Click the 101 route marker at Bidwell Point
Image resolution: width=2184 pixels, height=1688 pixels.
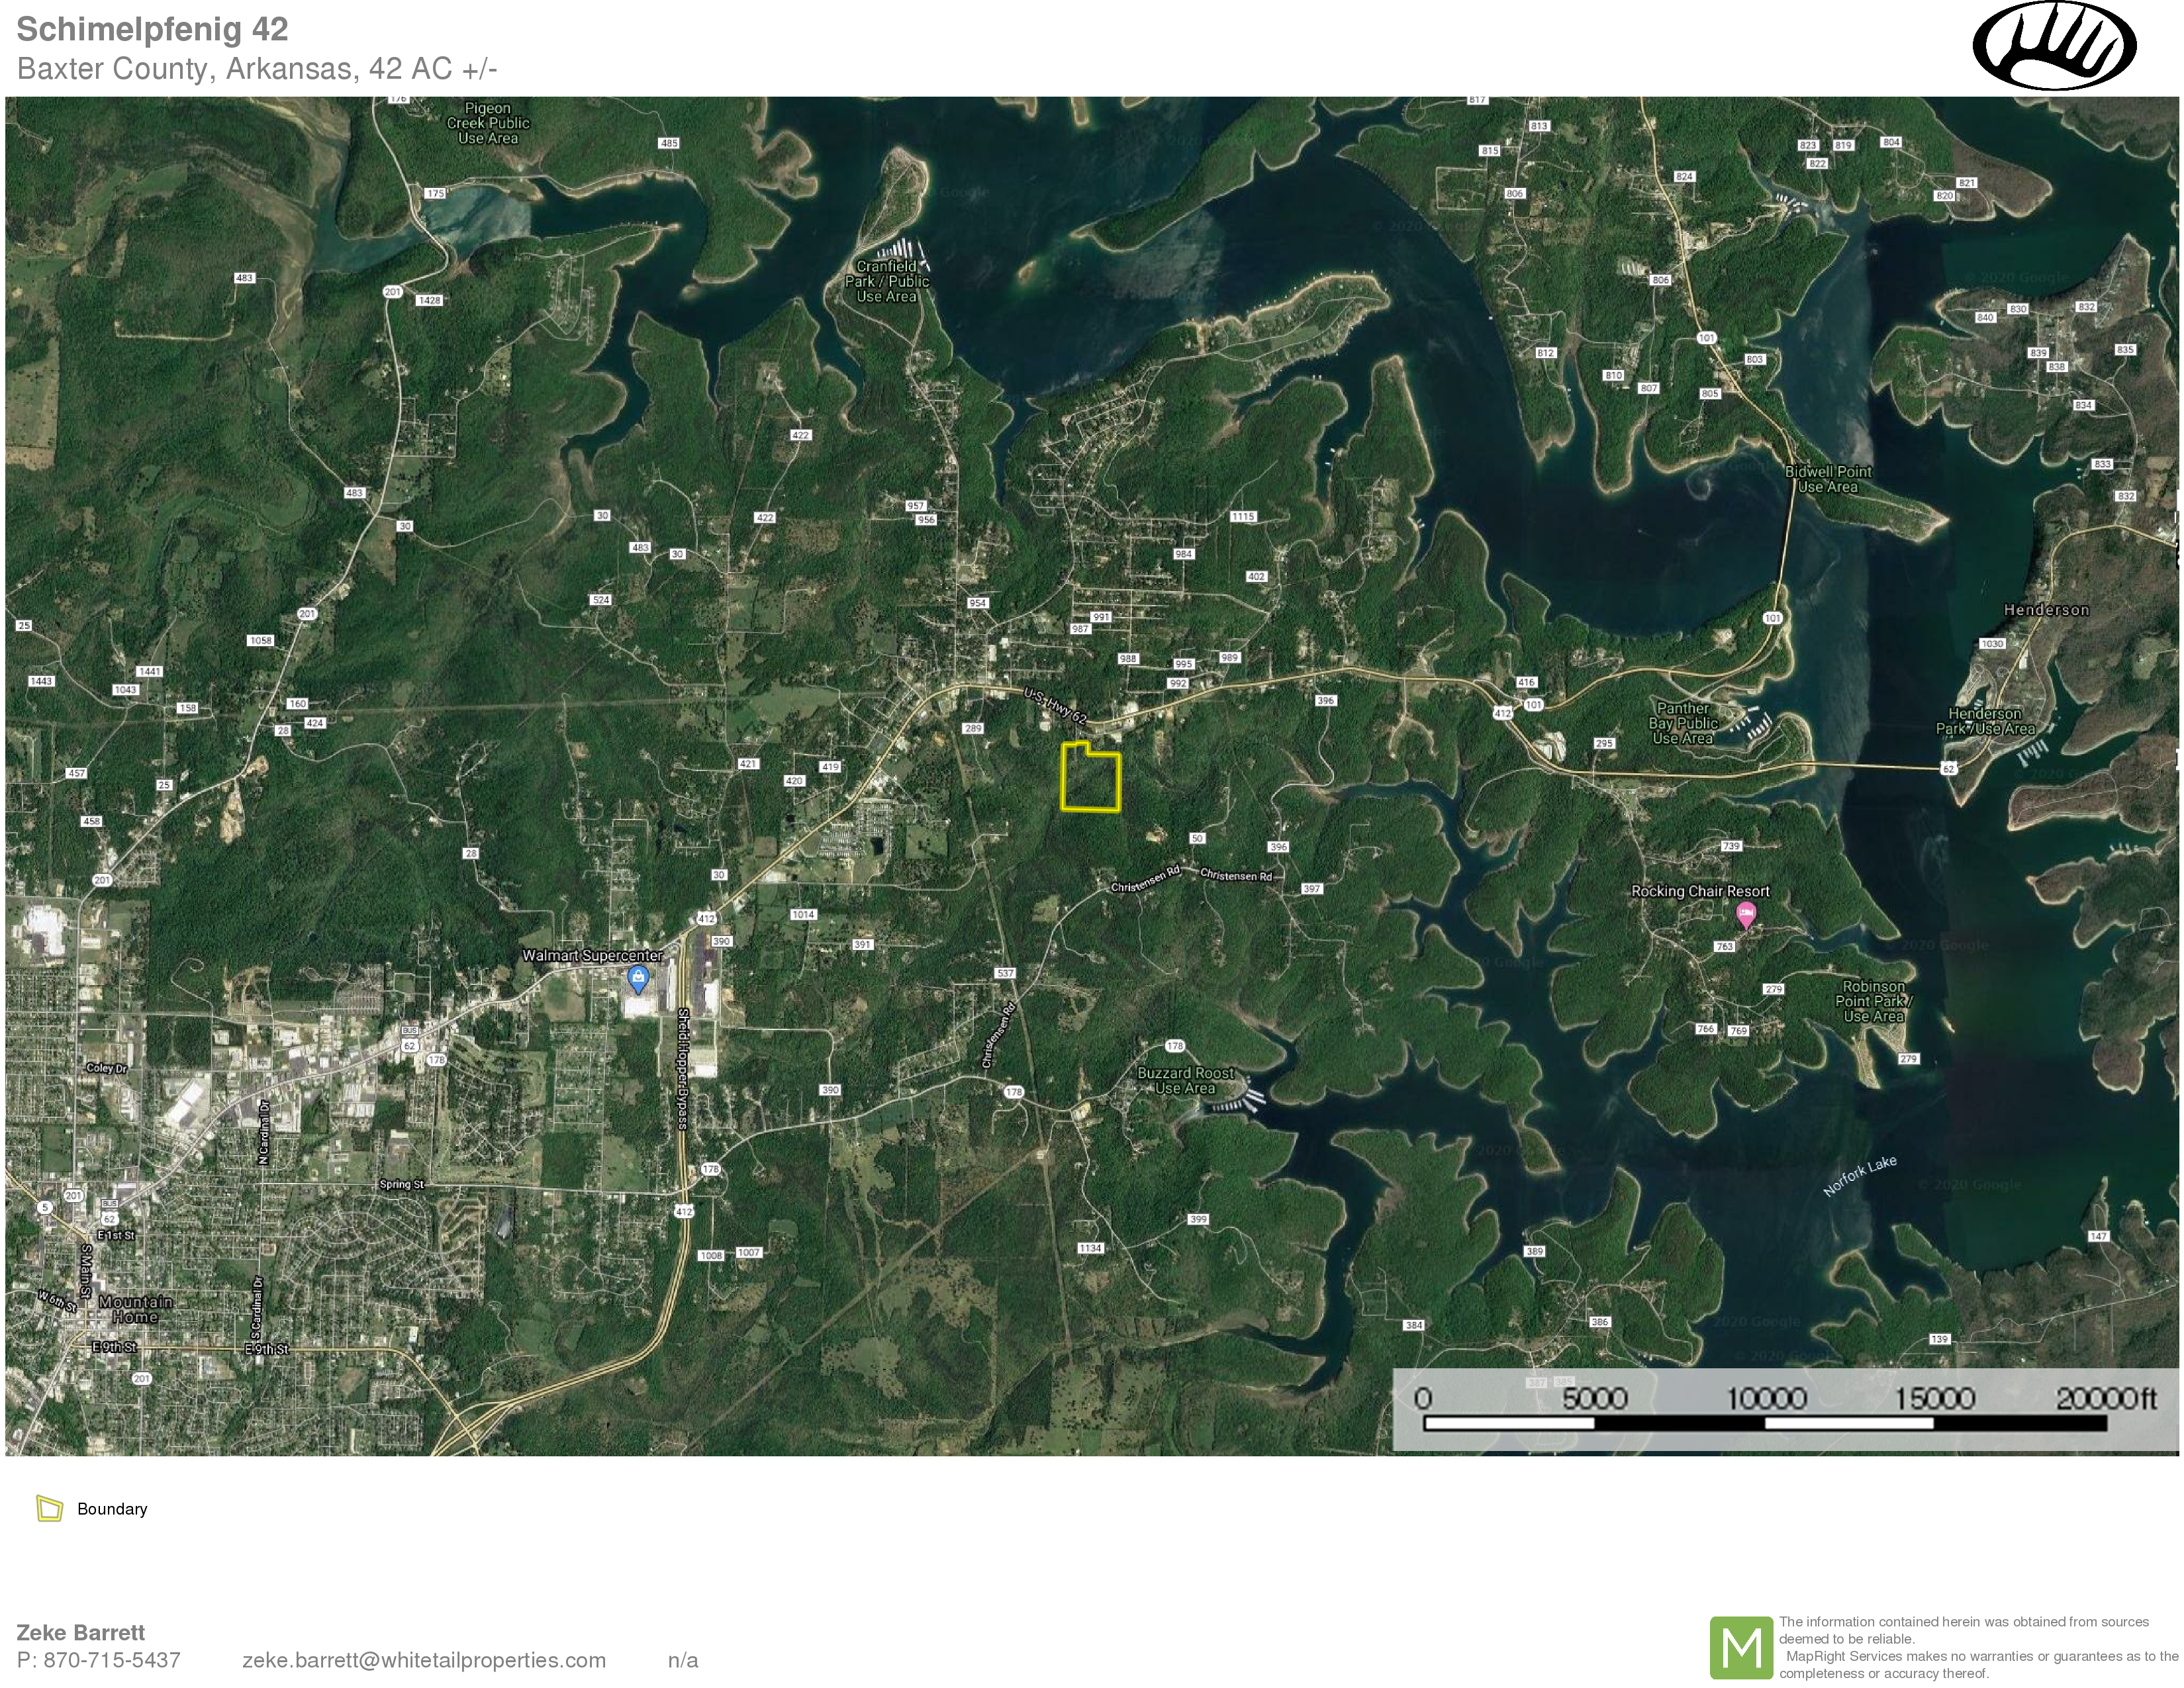(1772, 618)
